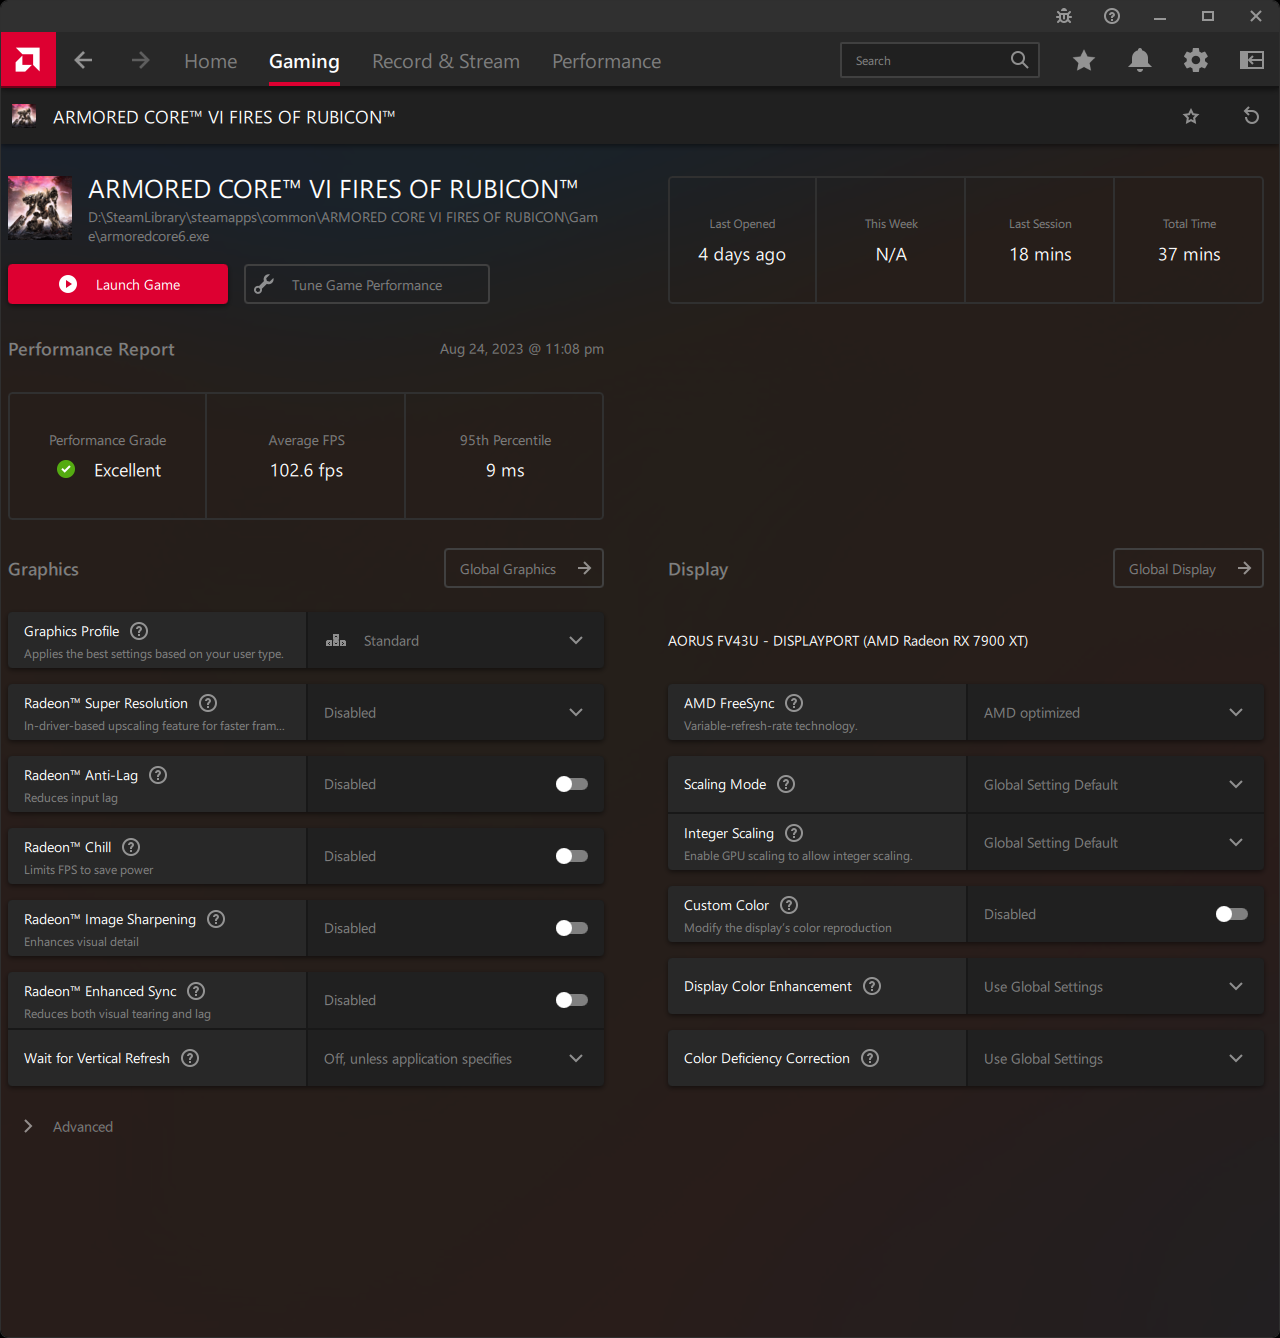
Task: Open AMD FreeSync dropdown
Action: [x=1115, y=712]
